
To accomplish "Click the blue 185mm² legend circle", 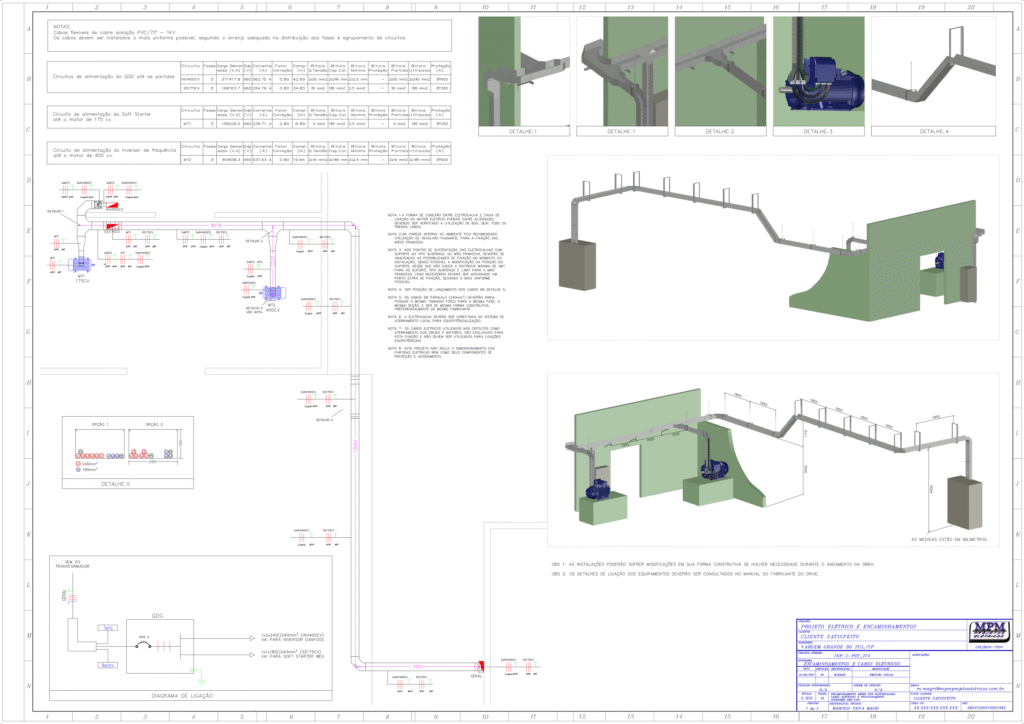I will pos(80,469).
